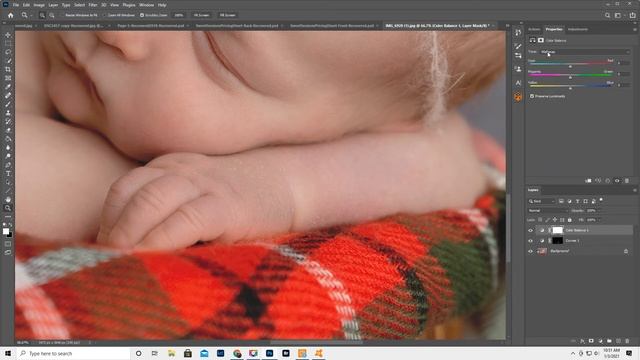
Task: Open Photoshop search icon at top right
Action: pyautogui.click(x=607, y=15)
